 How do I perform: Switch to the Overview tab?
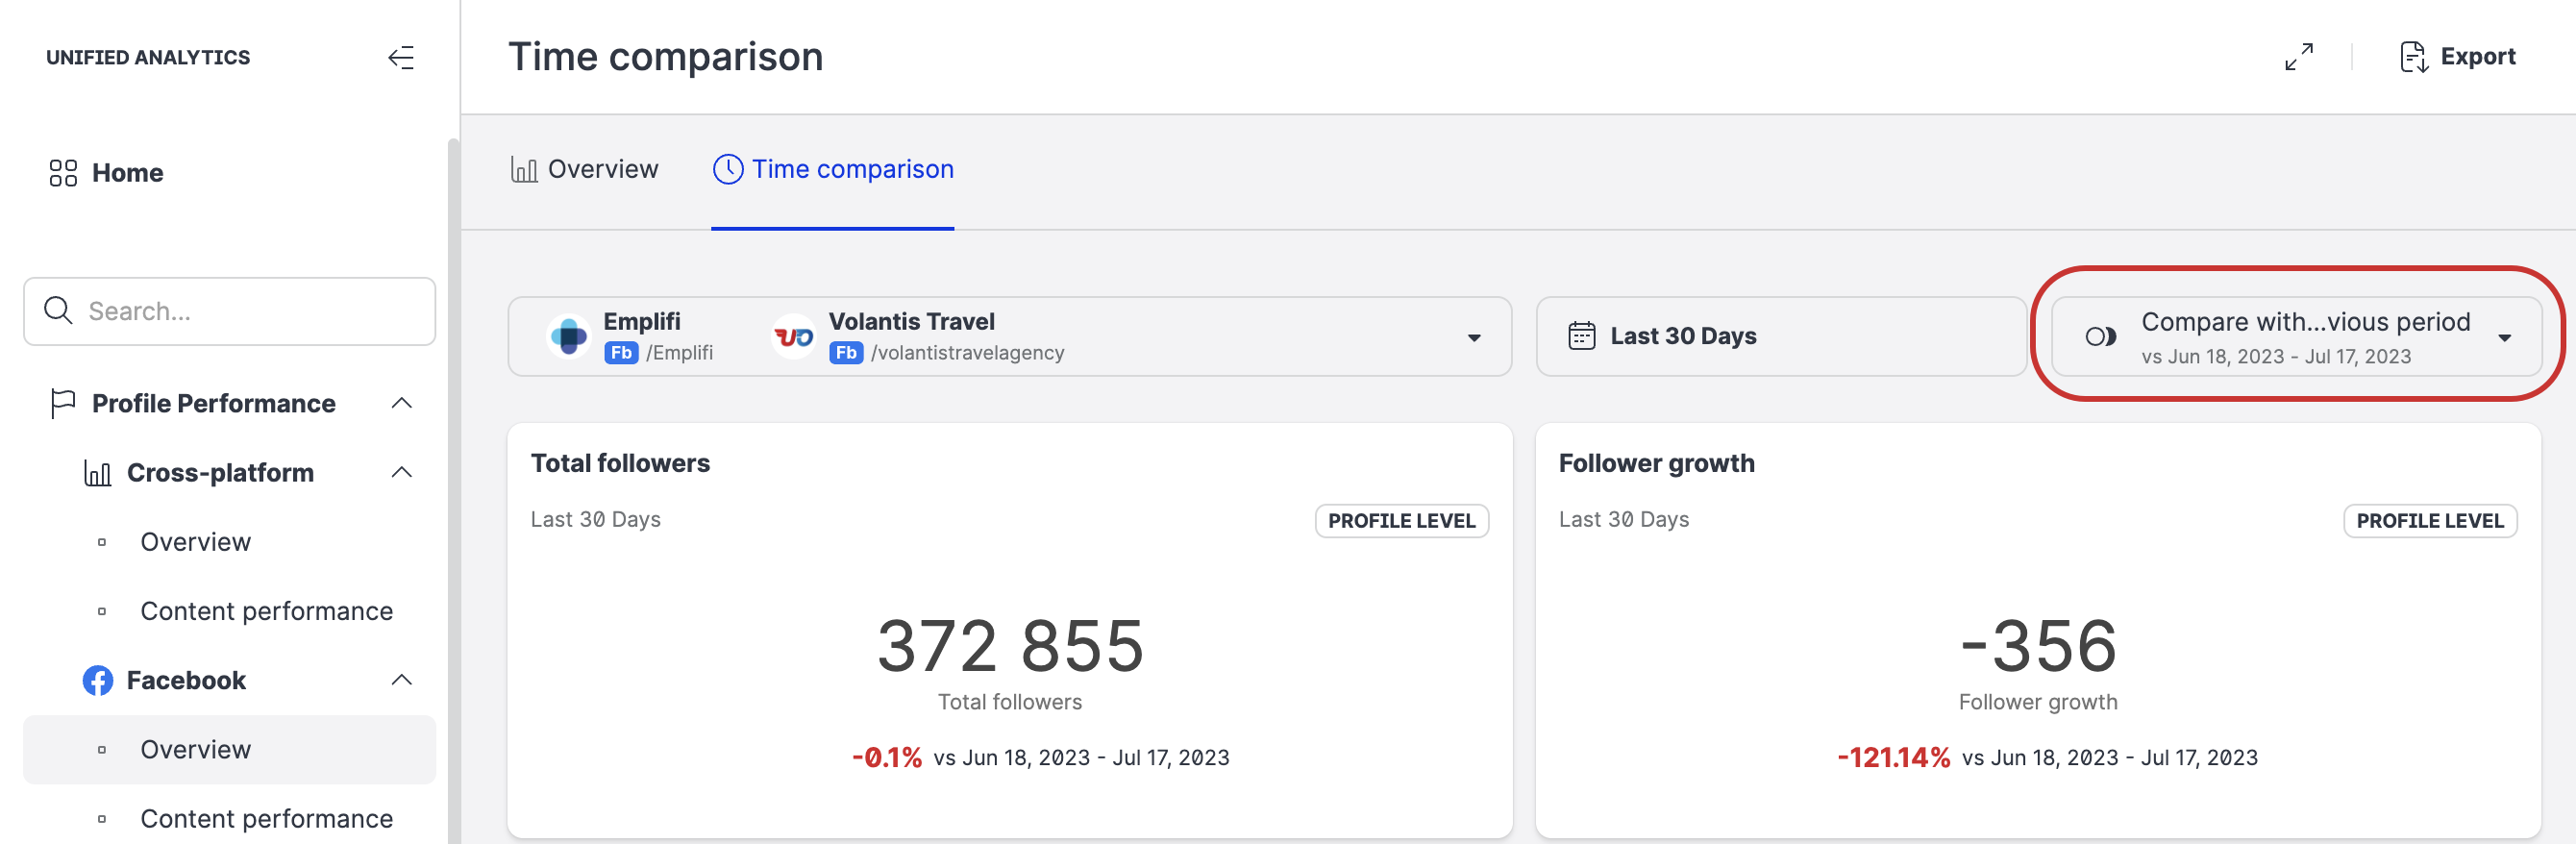coord(585,169)
